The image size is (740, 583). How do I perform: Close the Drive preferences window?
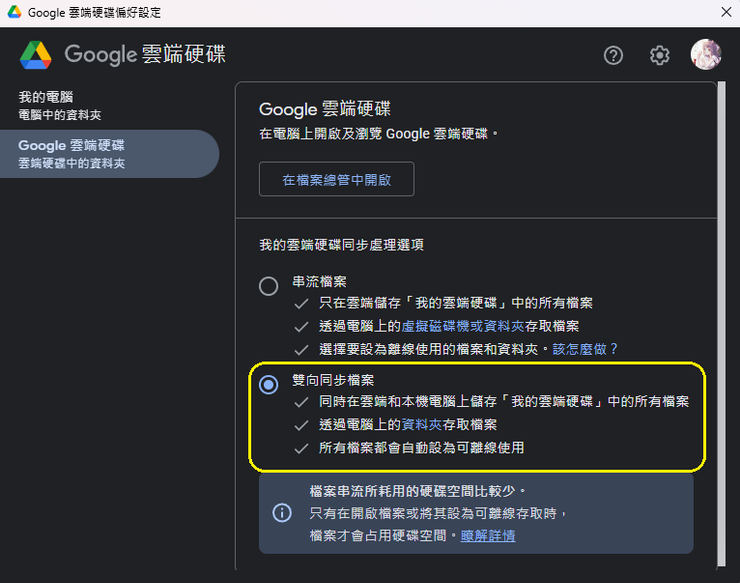pyautogui.click(x=726, y=12)
